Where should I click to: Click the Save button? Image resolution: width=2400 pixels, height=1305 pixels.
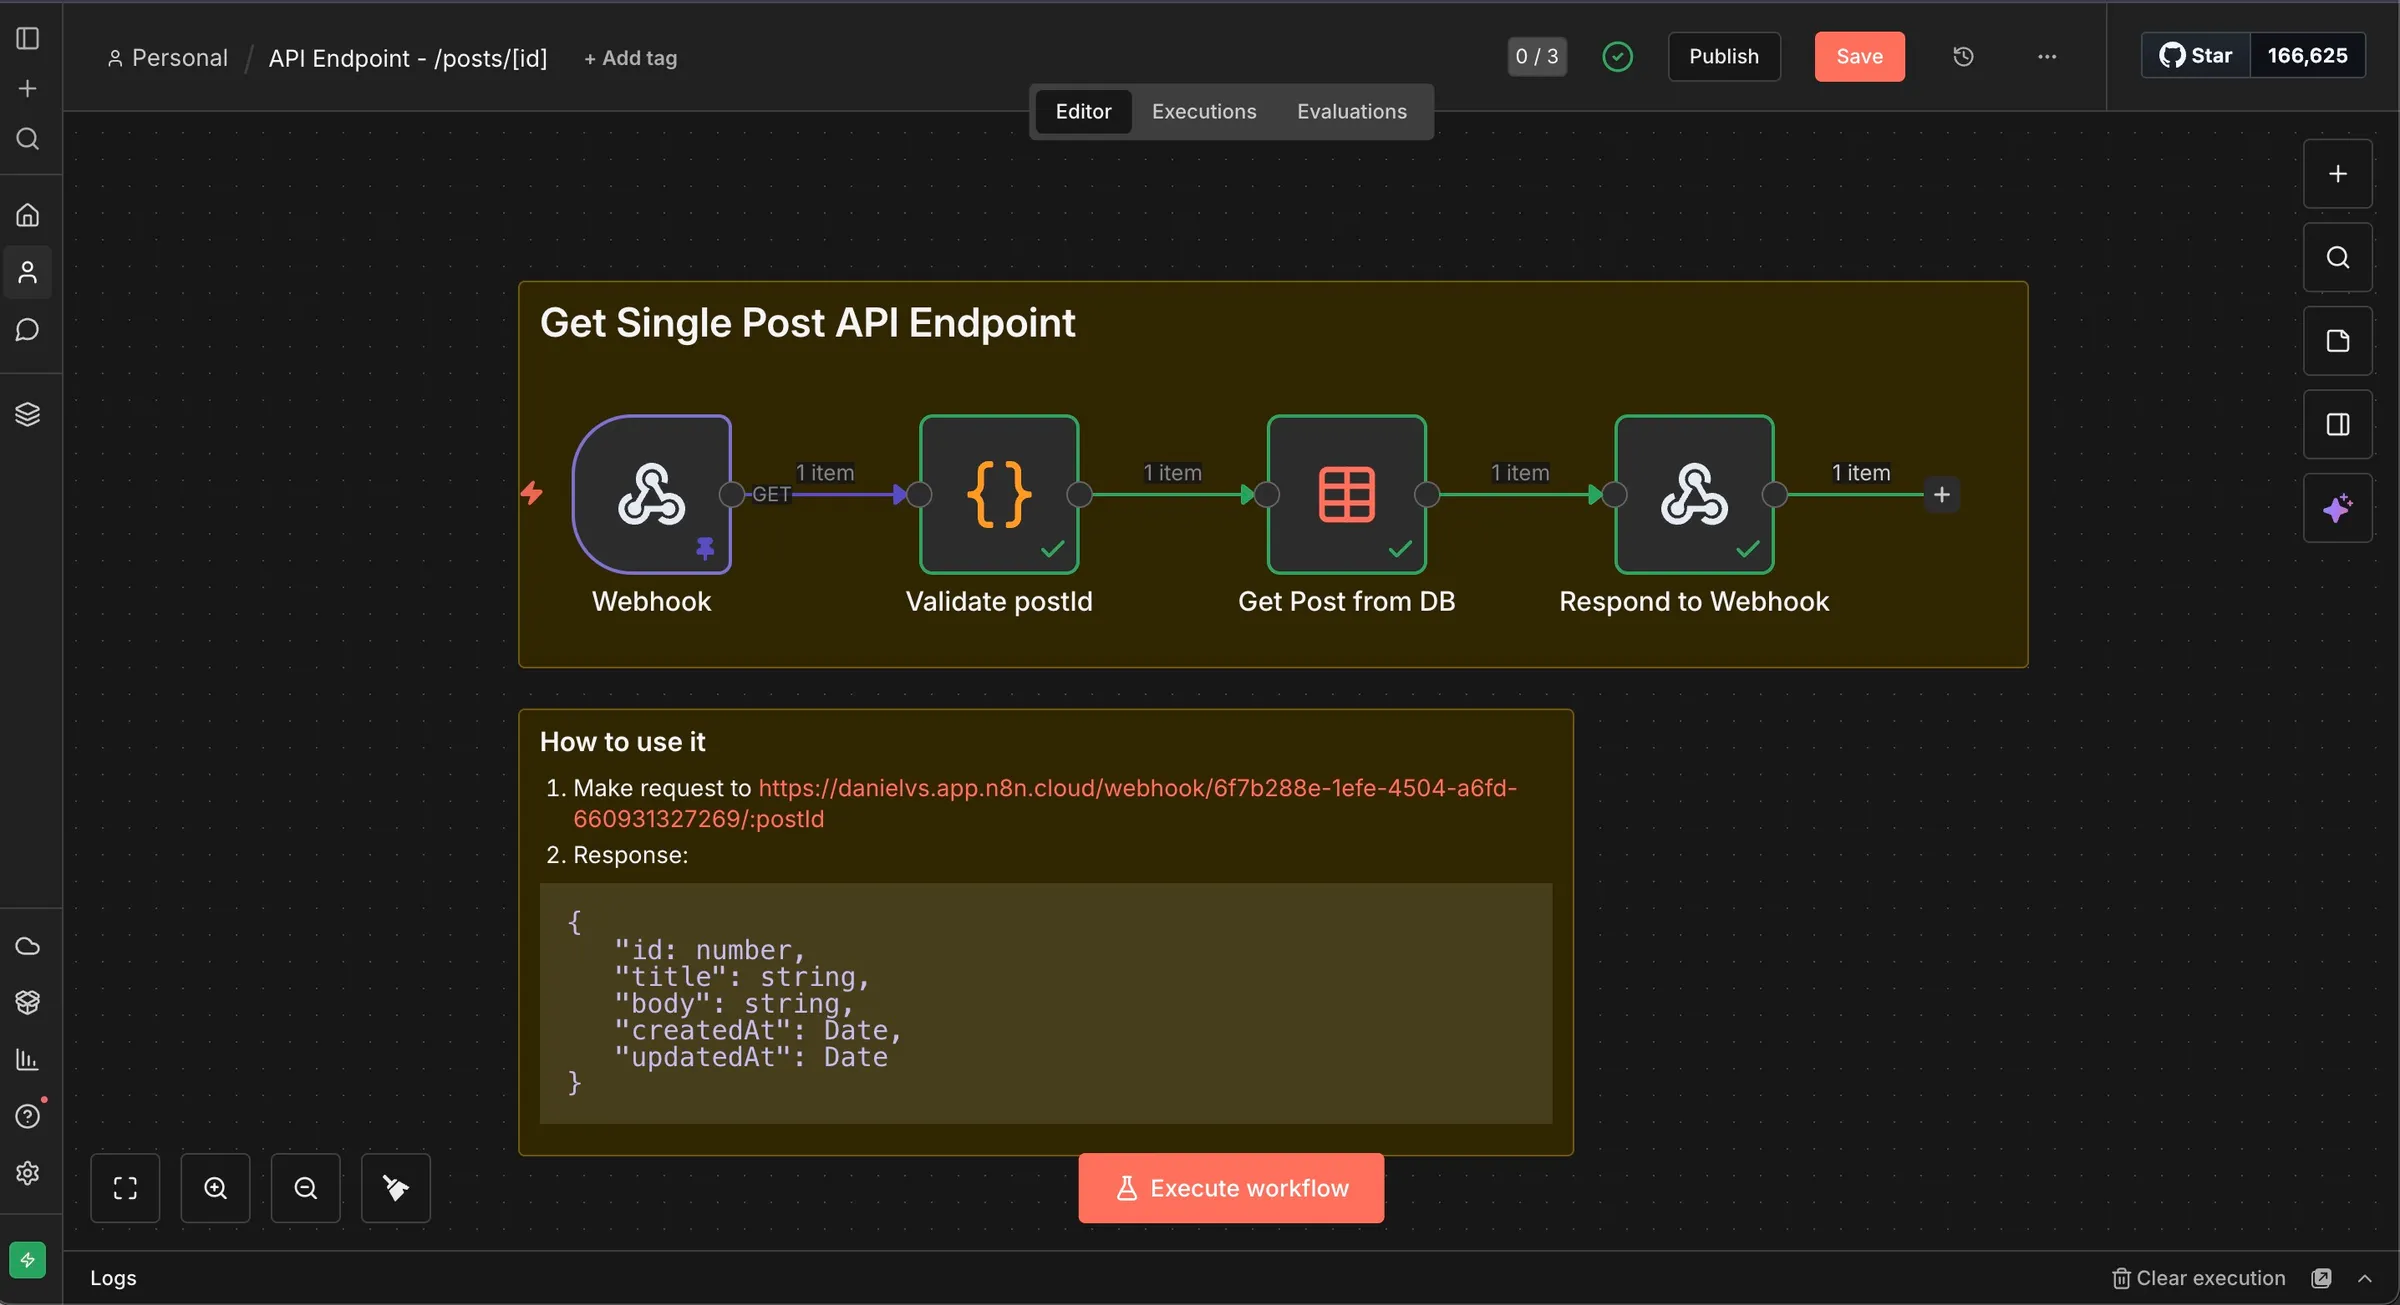pos(1859,56)
